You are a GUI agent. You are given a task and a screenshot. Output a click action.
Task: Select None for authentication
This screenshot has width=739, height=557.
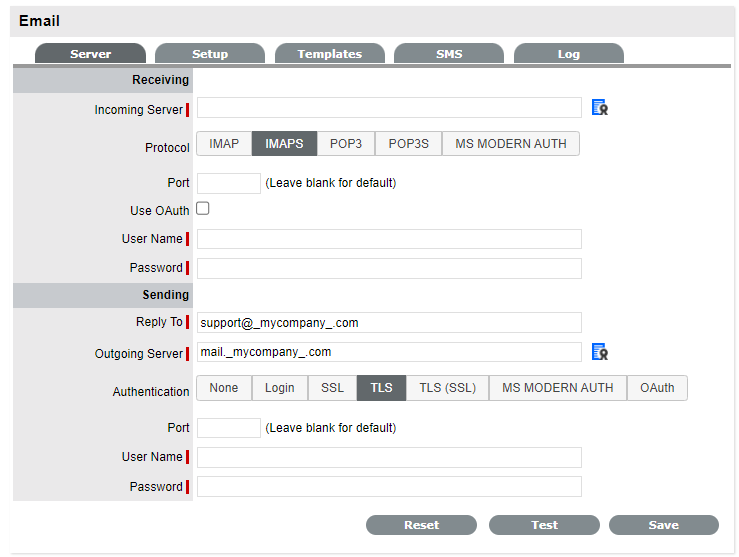pos(224,388)
